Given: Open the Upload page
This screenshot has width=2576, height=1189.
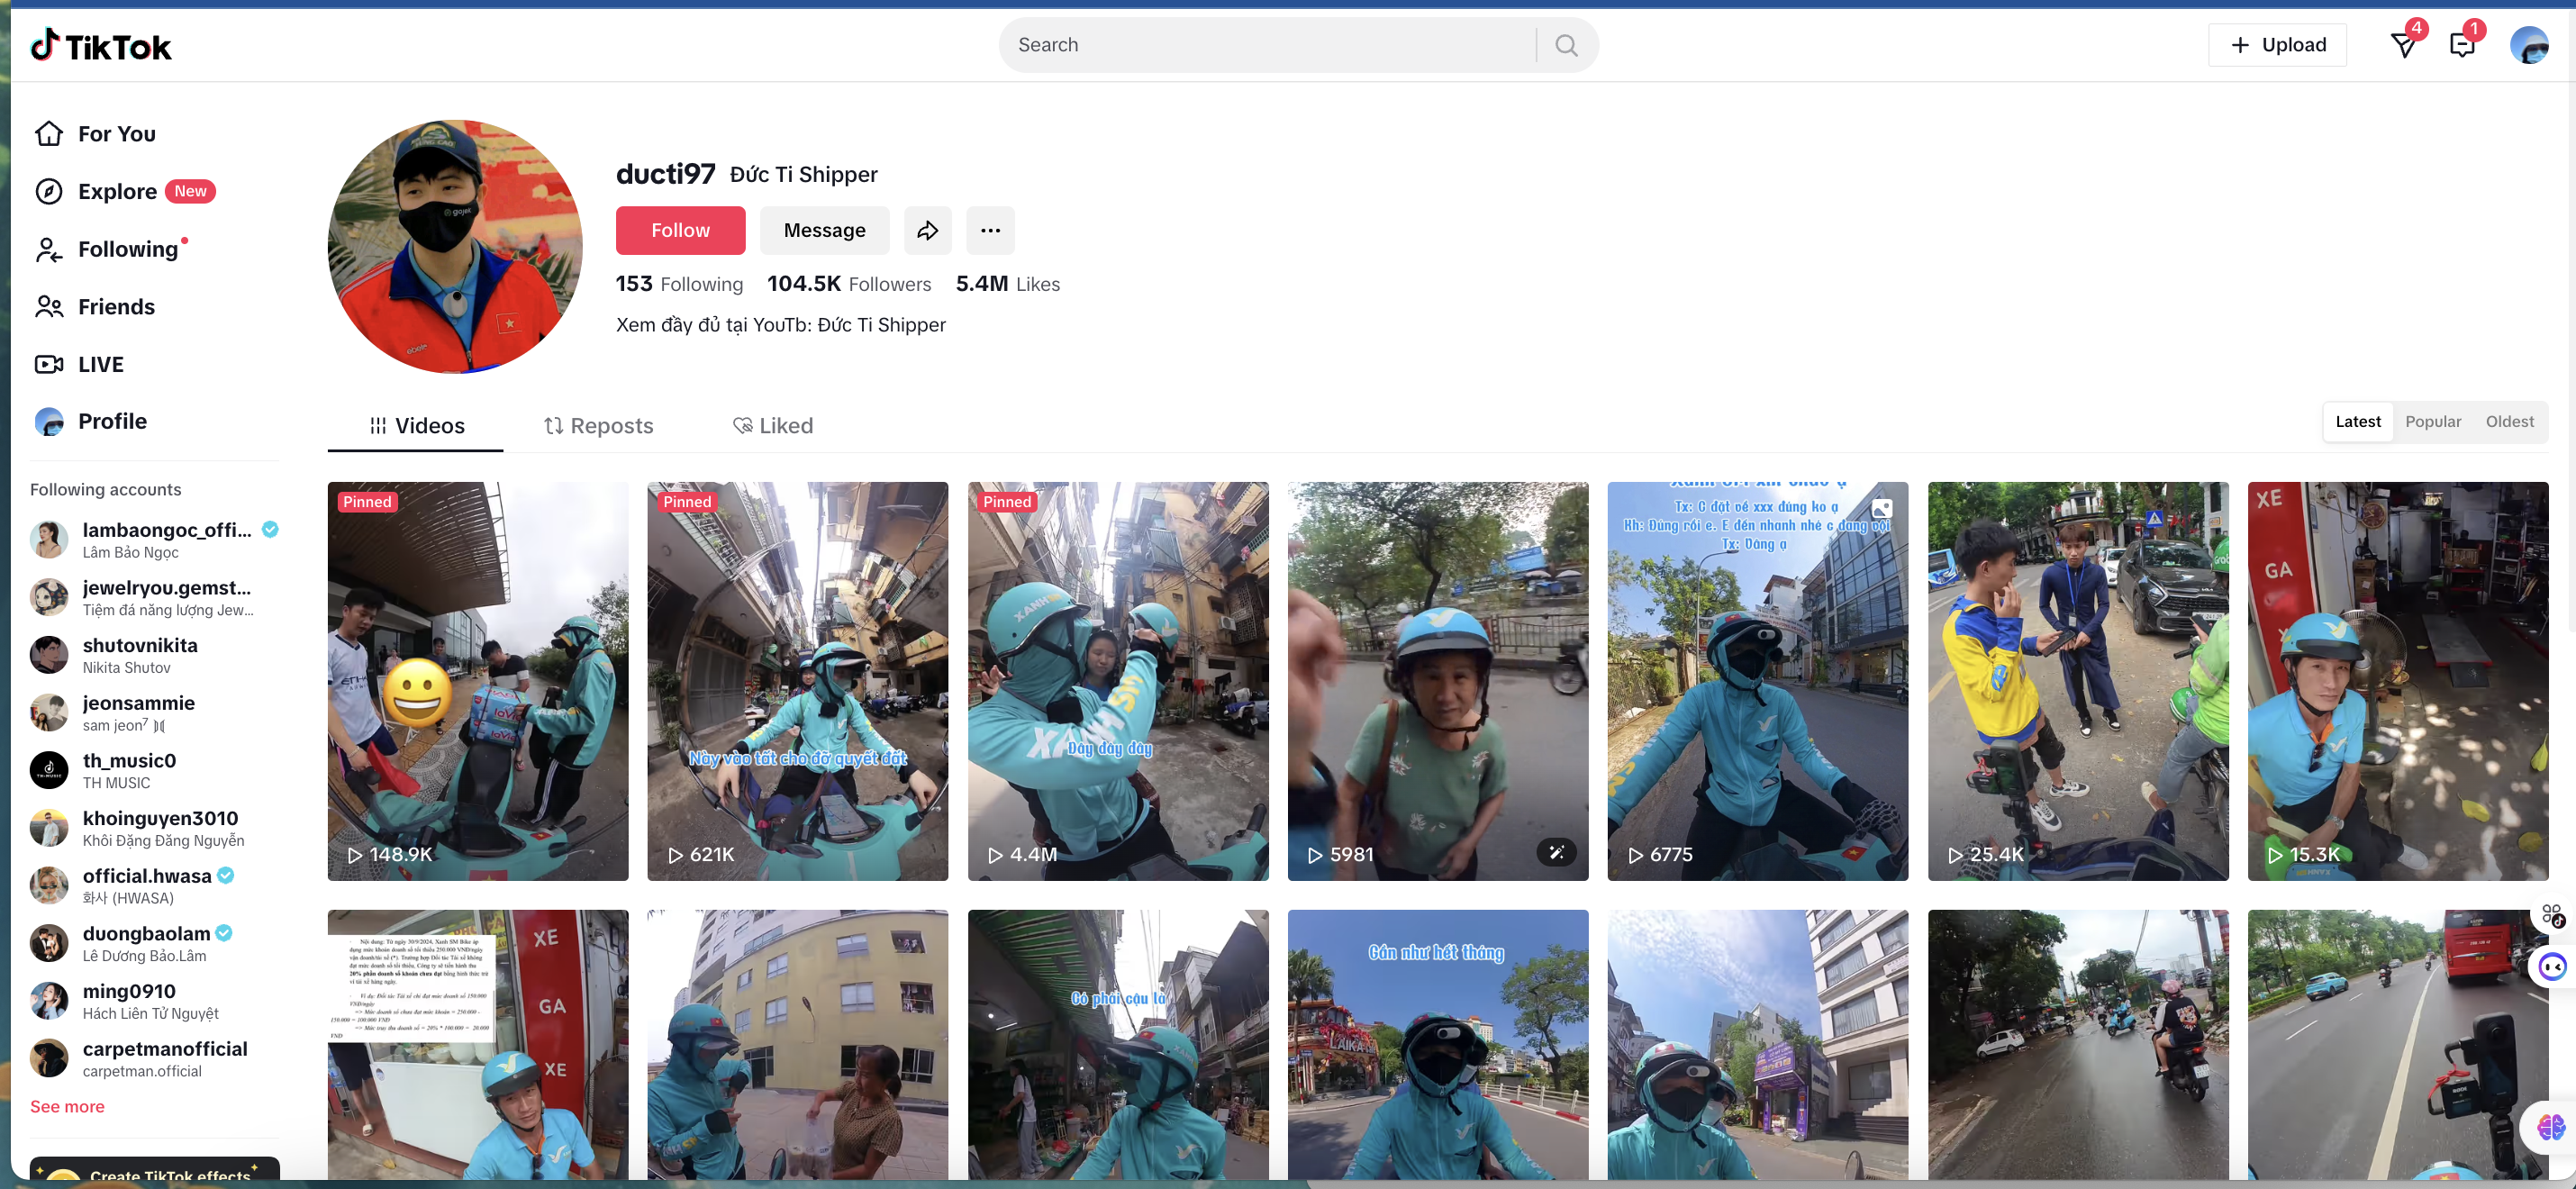Looking at the screenshot, I should pyautogui.click(x=2277, y=44).
